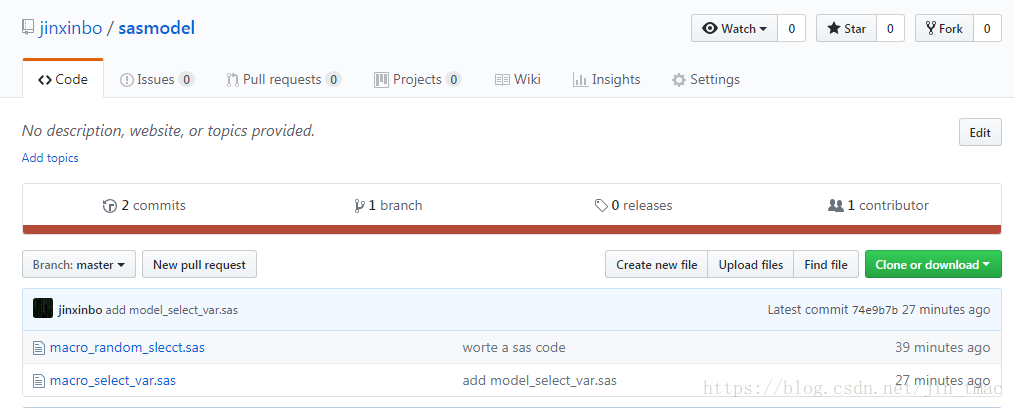Open the file macro_random_slecct.sas
The height and width of the screenshot is (408, 1014).
127,347
